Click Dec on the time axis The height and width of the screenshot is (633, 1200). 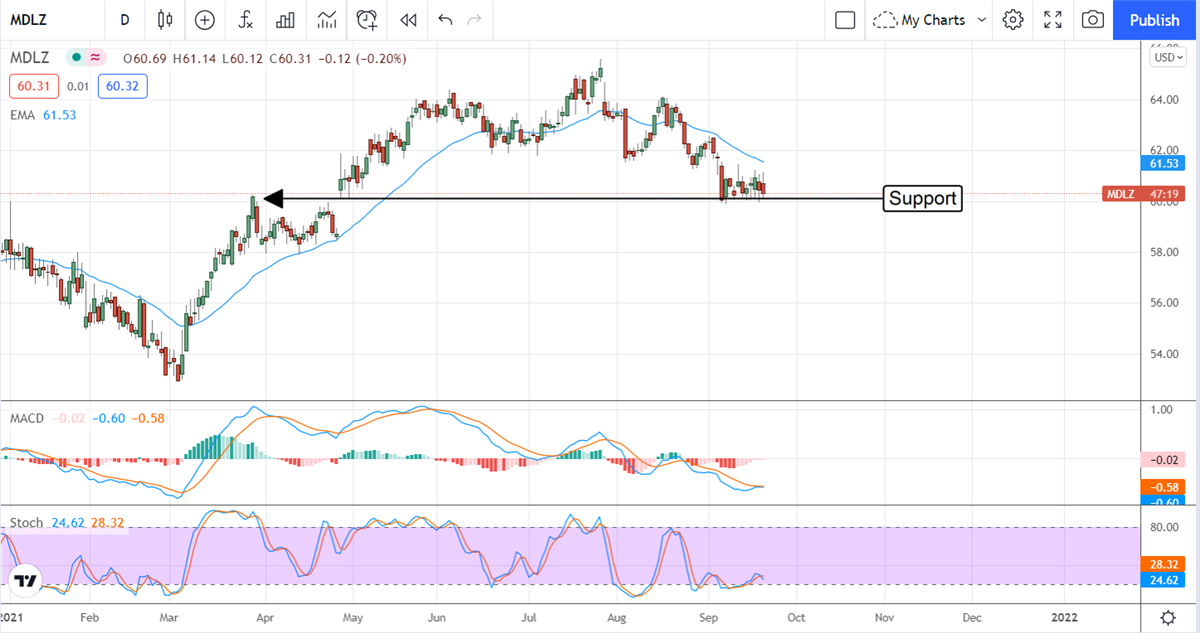coord(972,616)
